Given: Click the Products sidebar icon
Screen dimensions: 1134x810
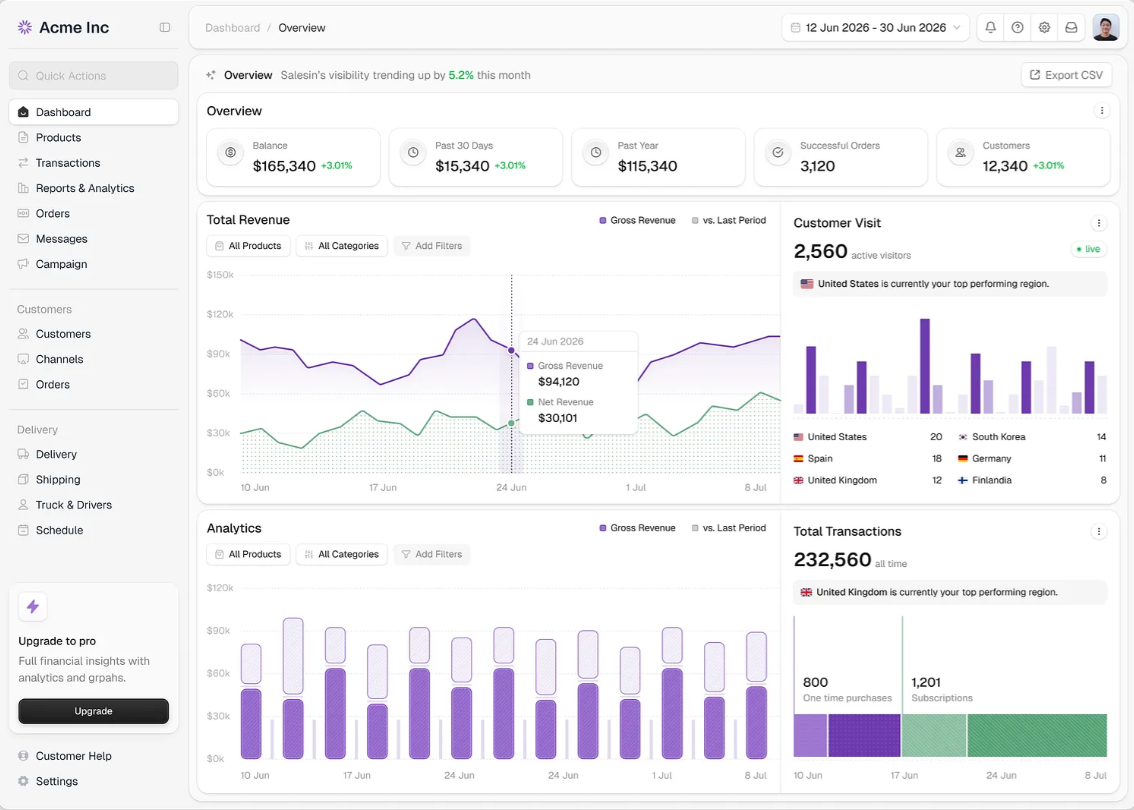Looking at the screenshot, I should click(x=23, y=137).
